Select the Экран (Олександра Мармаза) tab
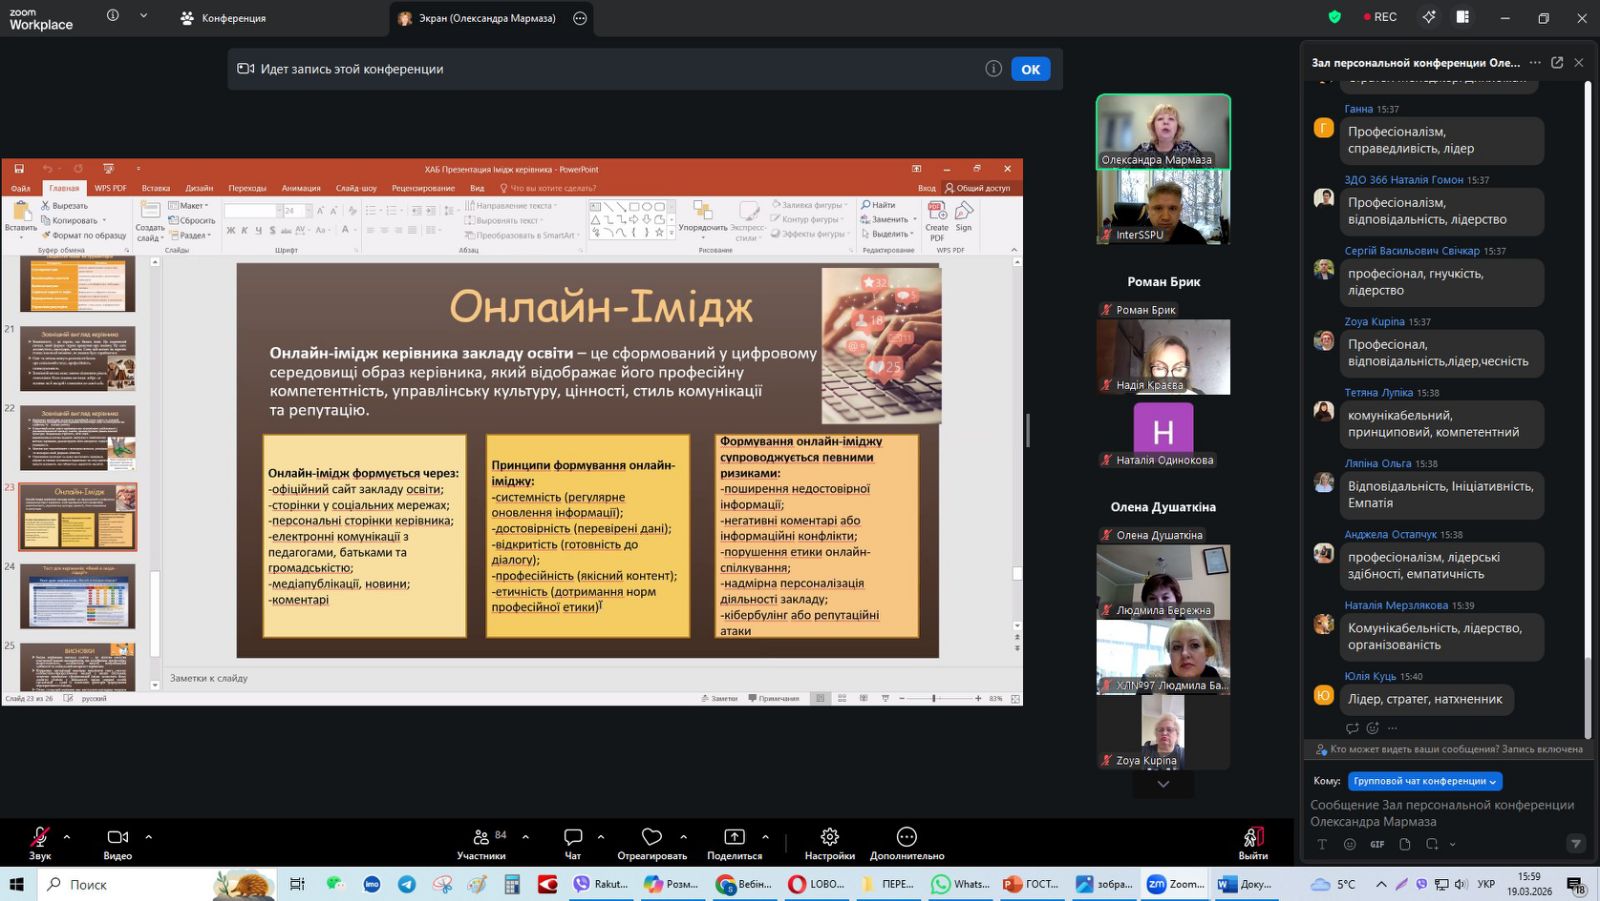Viewport: 1600px width, 901px height. pos(478,18)
